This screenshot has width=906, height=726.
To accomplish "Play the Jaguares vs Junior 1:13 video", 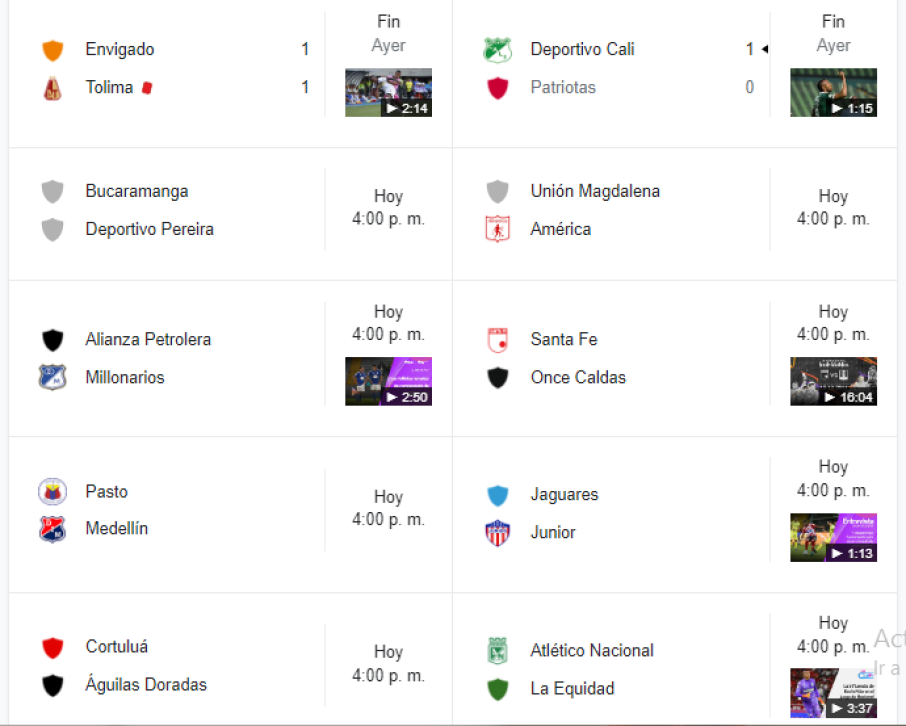I will [x=833, y=538].
